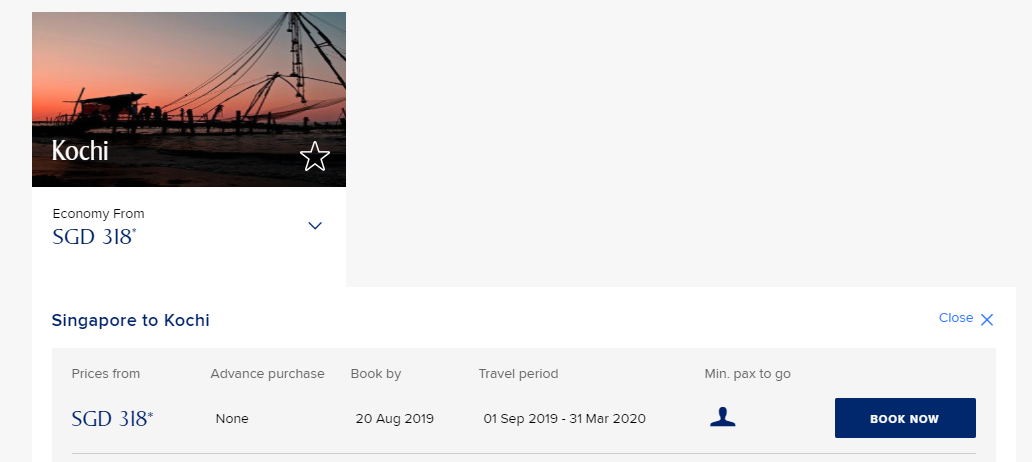Collapse the Kochi fare chevron
The width and height of the screenshot is (1032, 462).
(x=315, y=226)
